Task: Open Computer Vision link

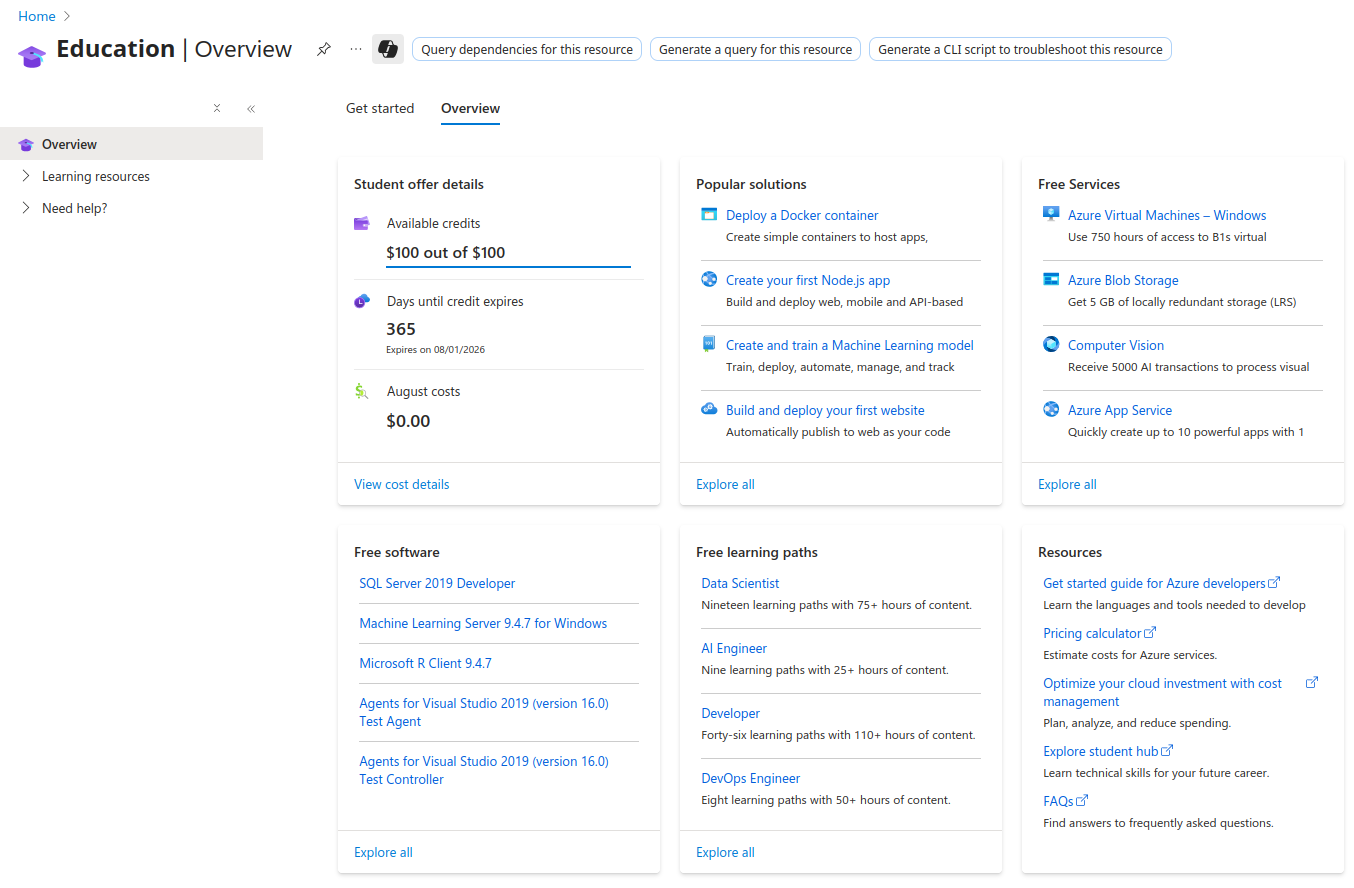Action: [x=1116, y=345]
